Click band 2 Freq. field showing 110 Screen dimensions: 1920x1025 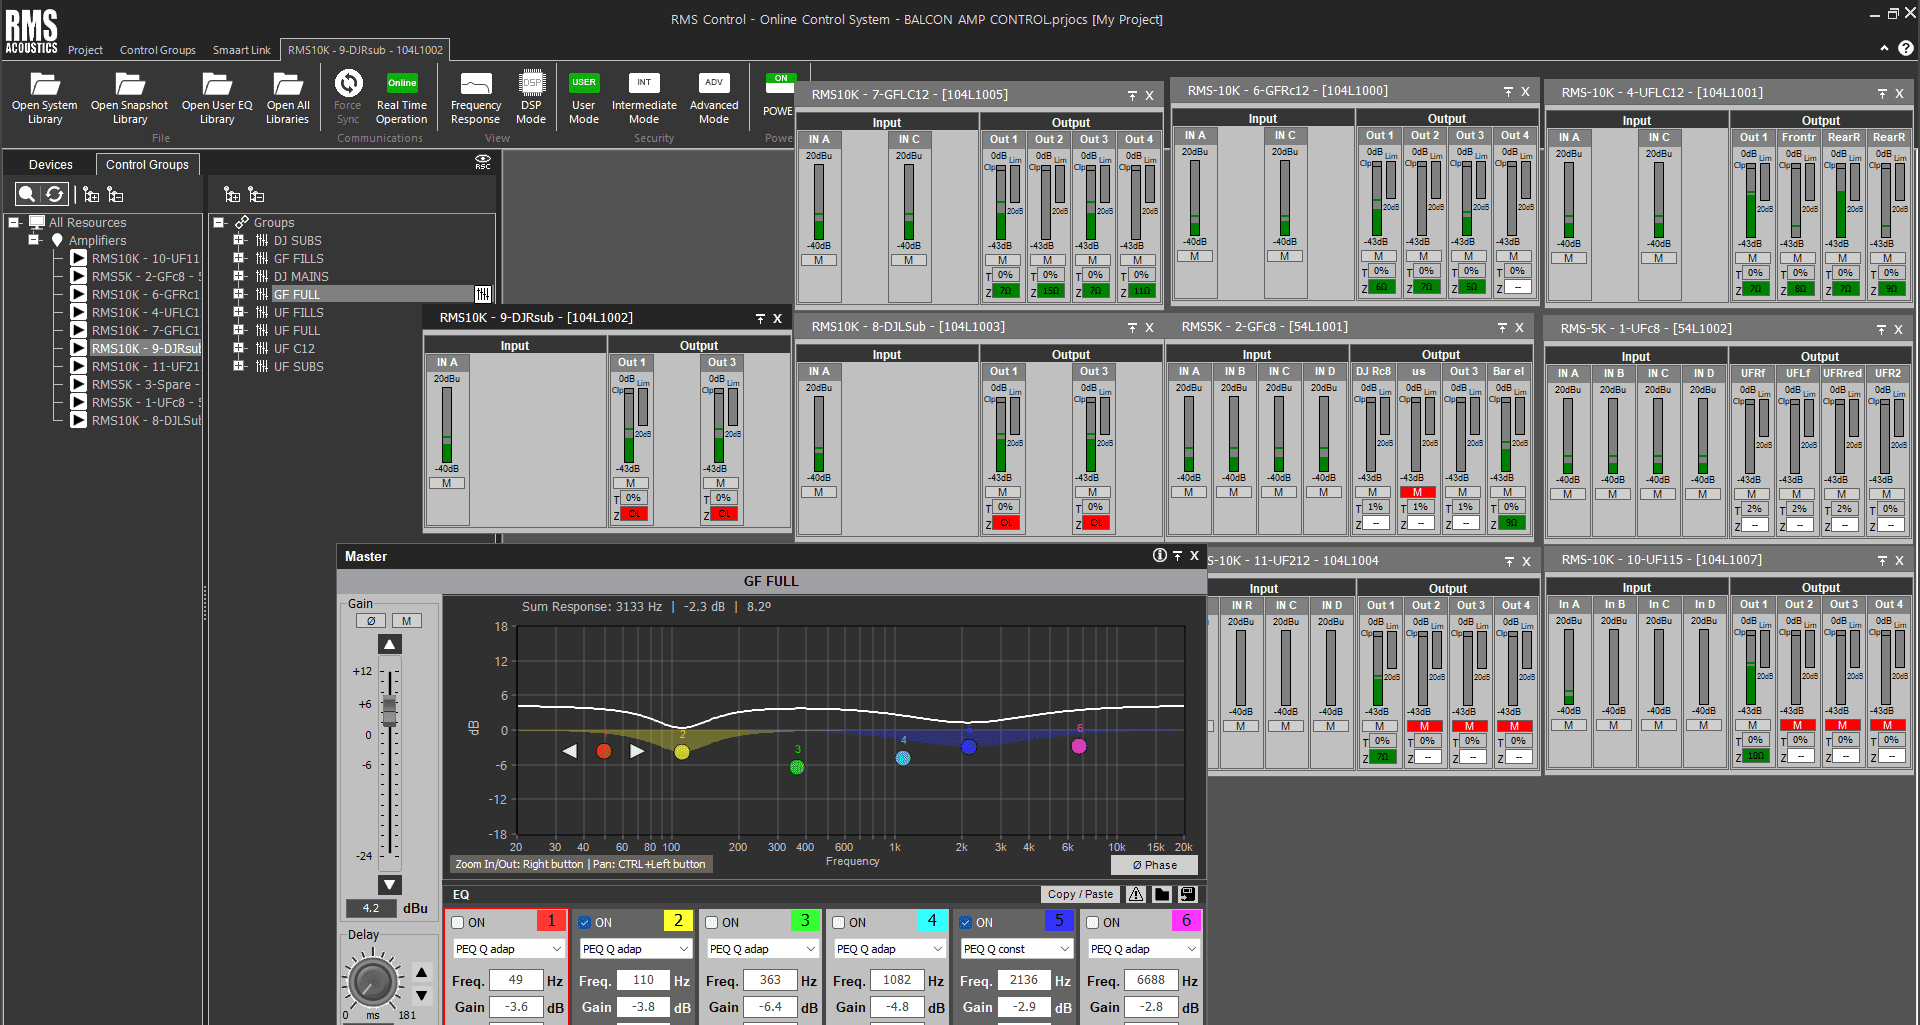click(x=643, y=980)
